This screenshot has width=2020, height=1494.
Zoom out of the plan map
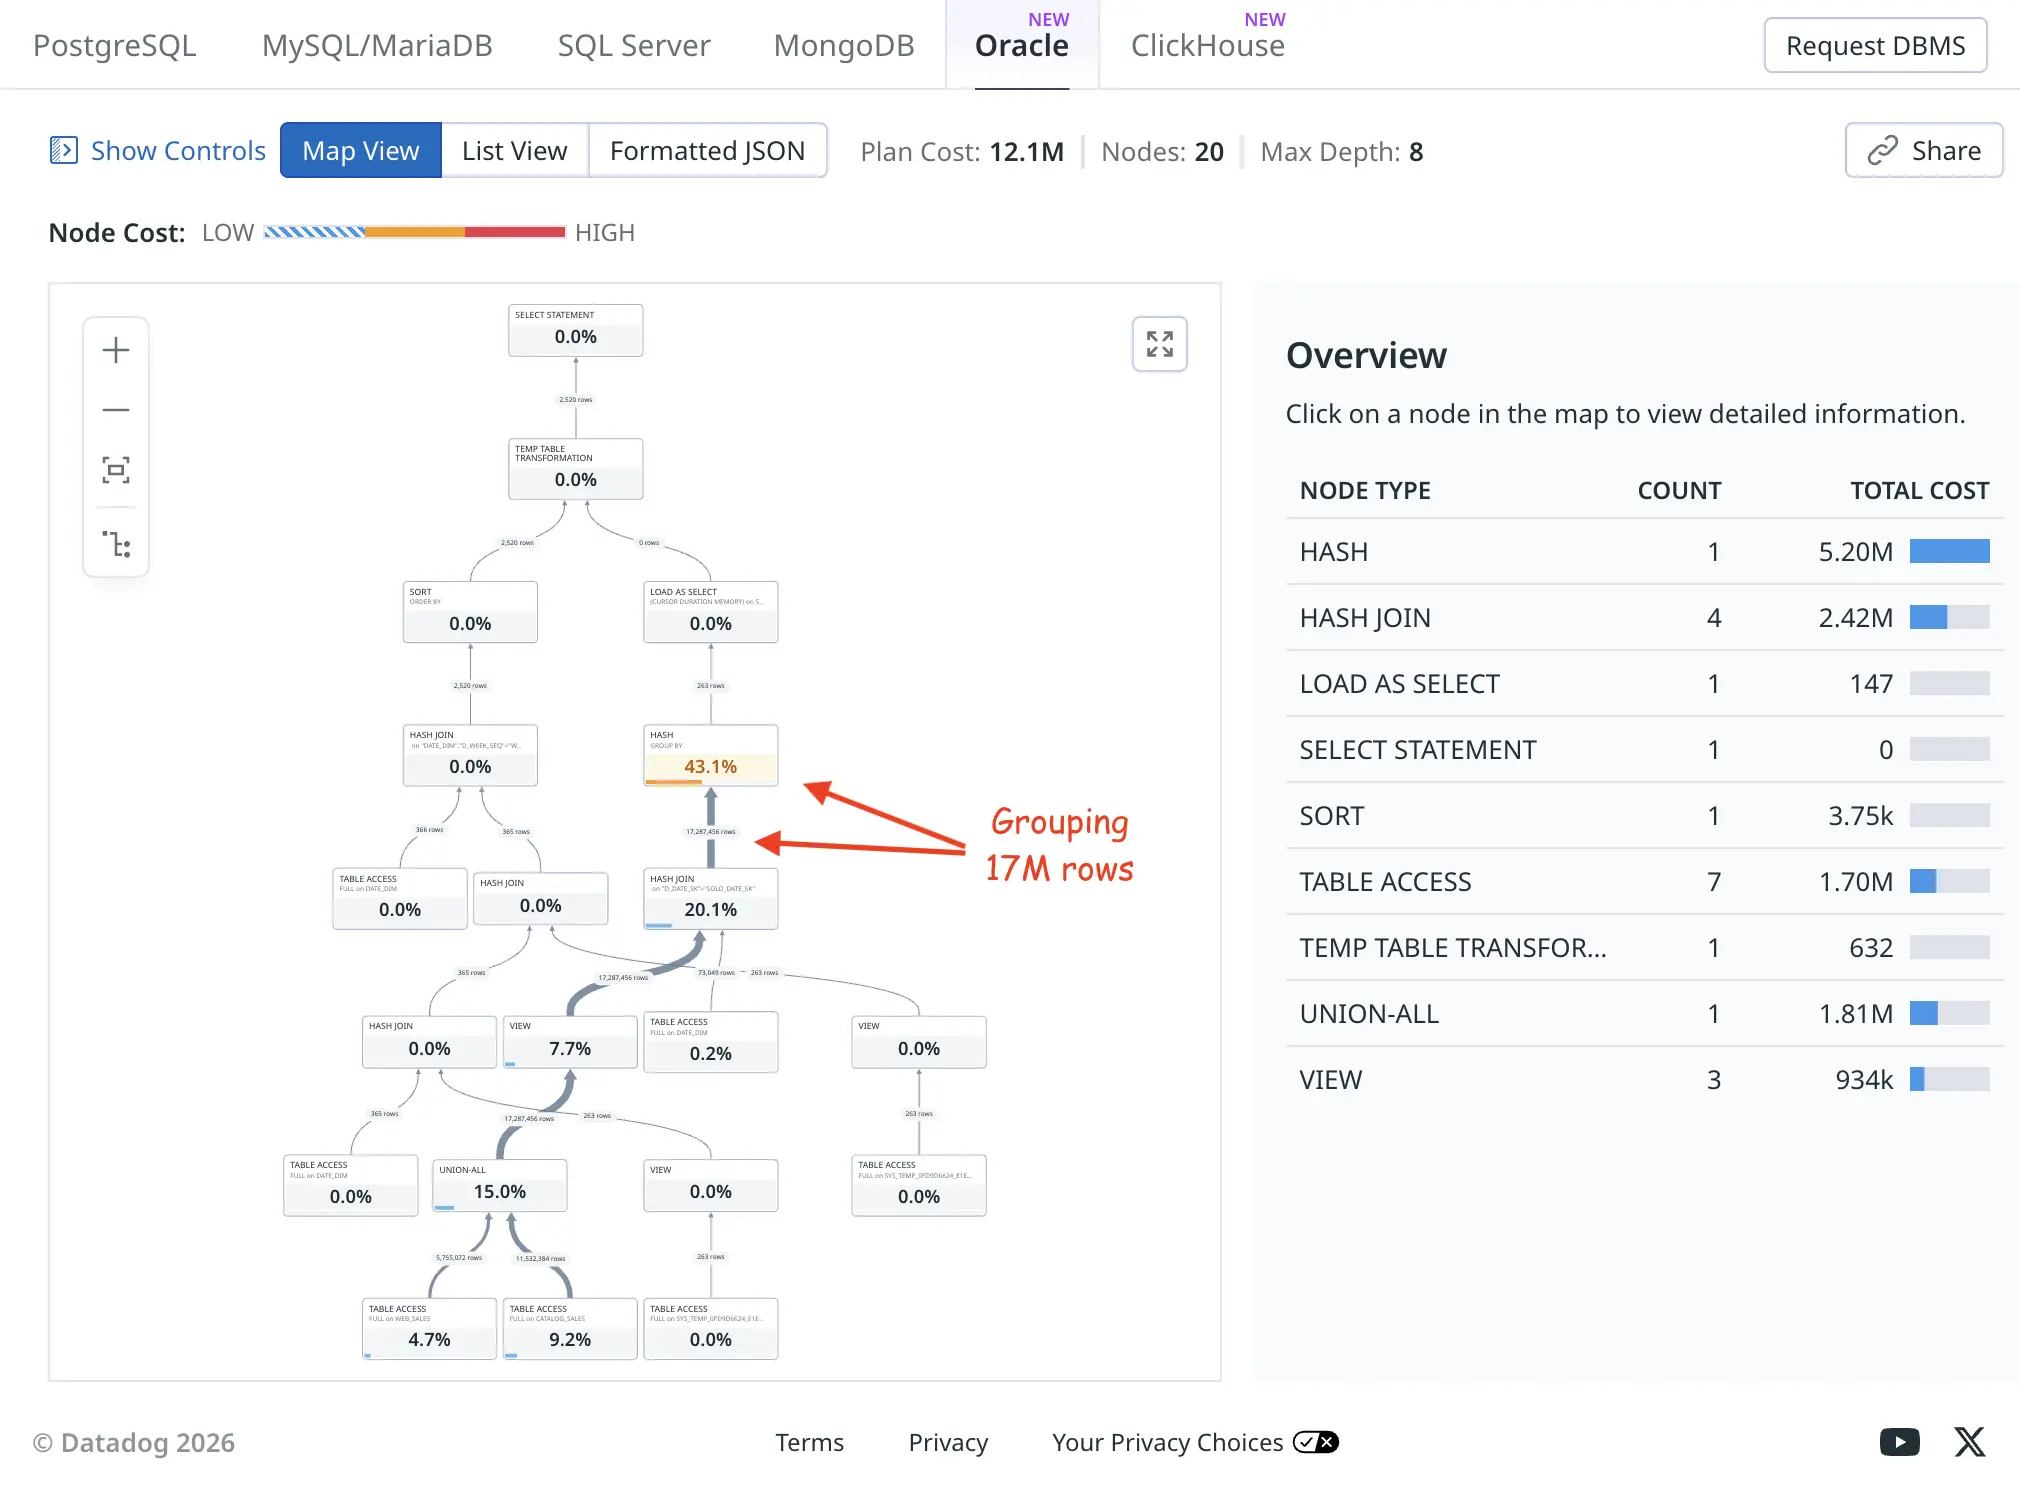(116, 410)
